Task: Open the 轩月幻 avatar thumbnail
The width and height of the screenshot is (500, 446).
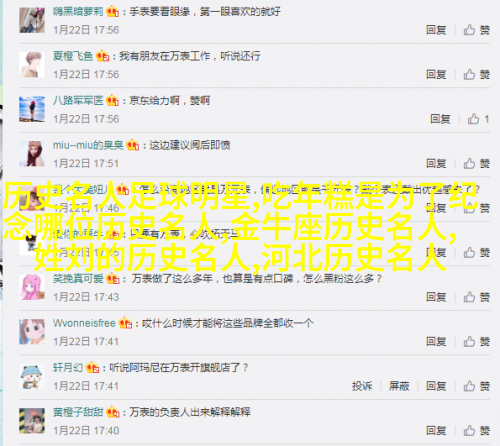Action: (x=32, y=377)
